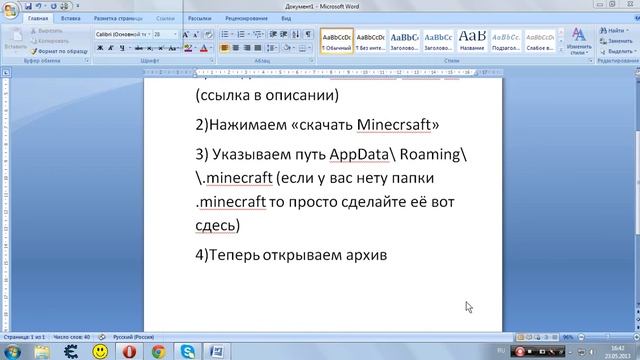Apply strikethrough formatting
This screenshot has width=640, height=360.
[x=139, y=48]
